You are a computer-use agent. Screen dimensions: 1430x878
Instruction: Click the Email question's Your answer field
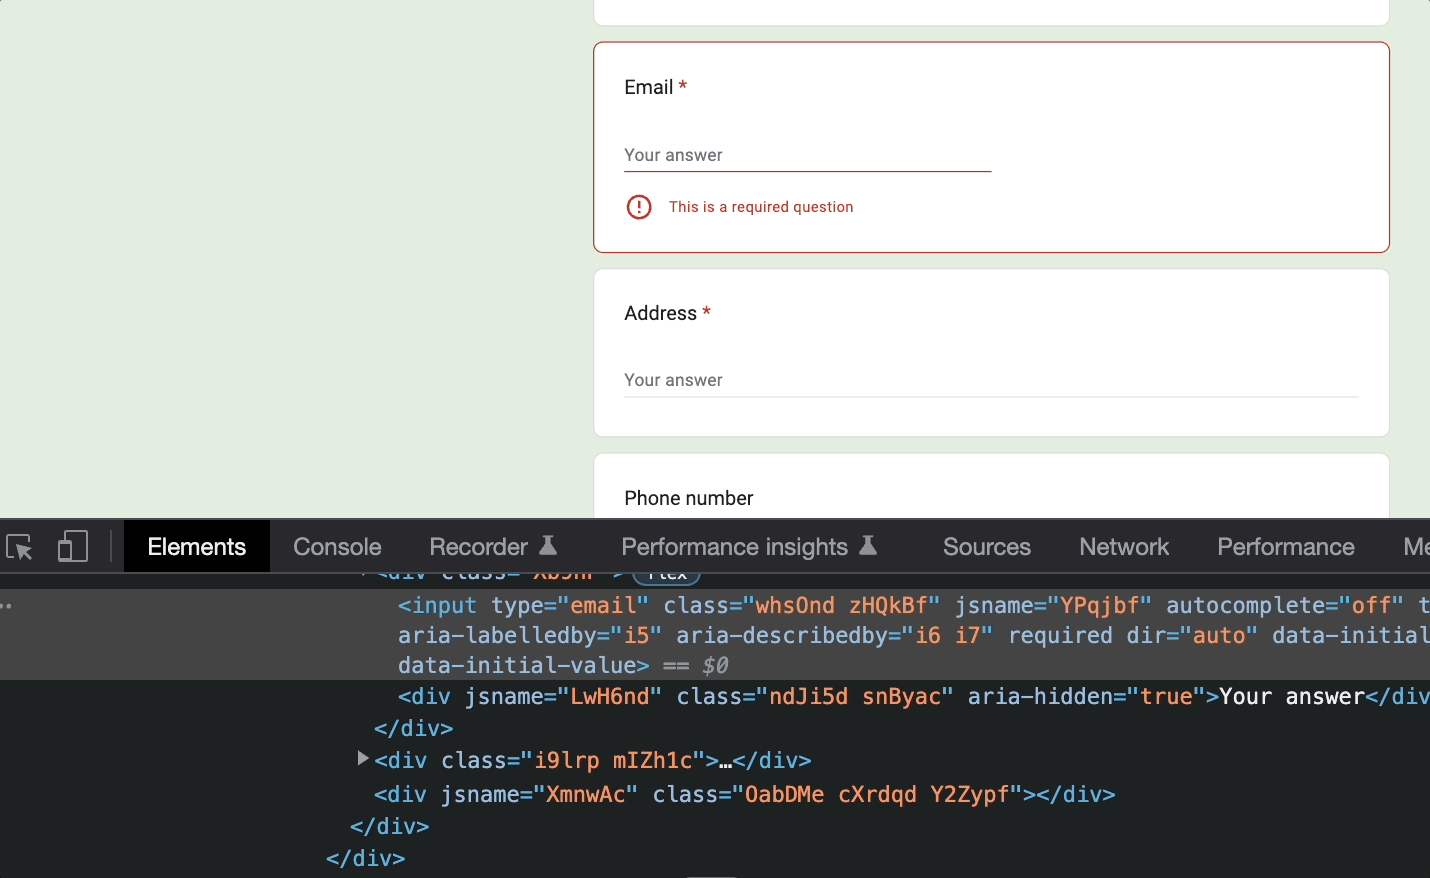(x=807, y=155)
